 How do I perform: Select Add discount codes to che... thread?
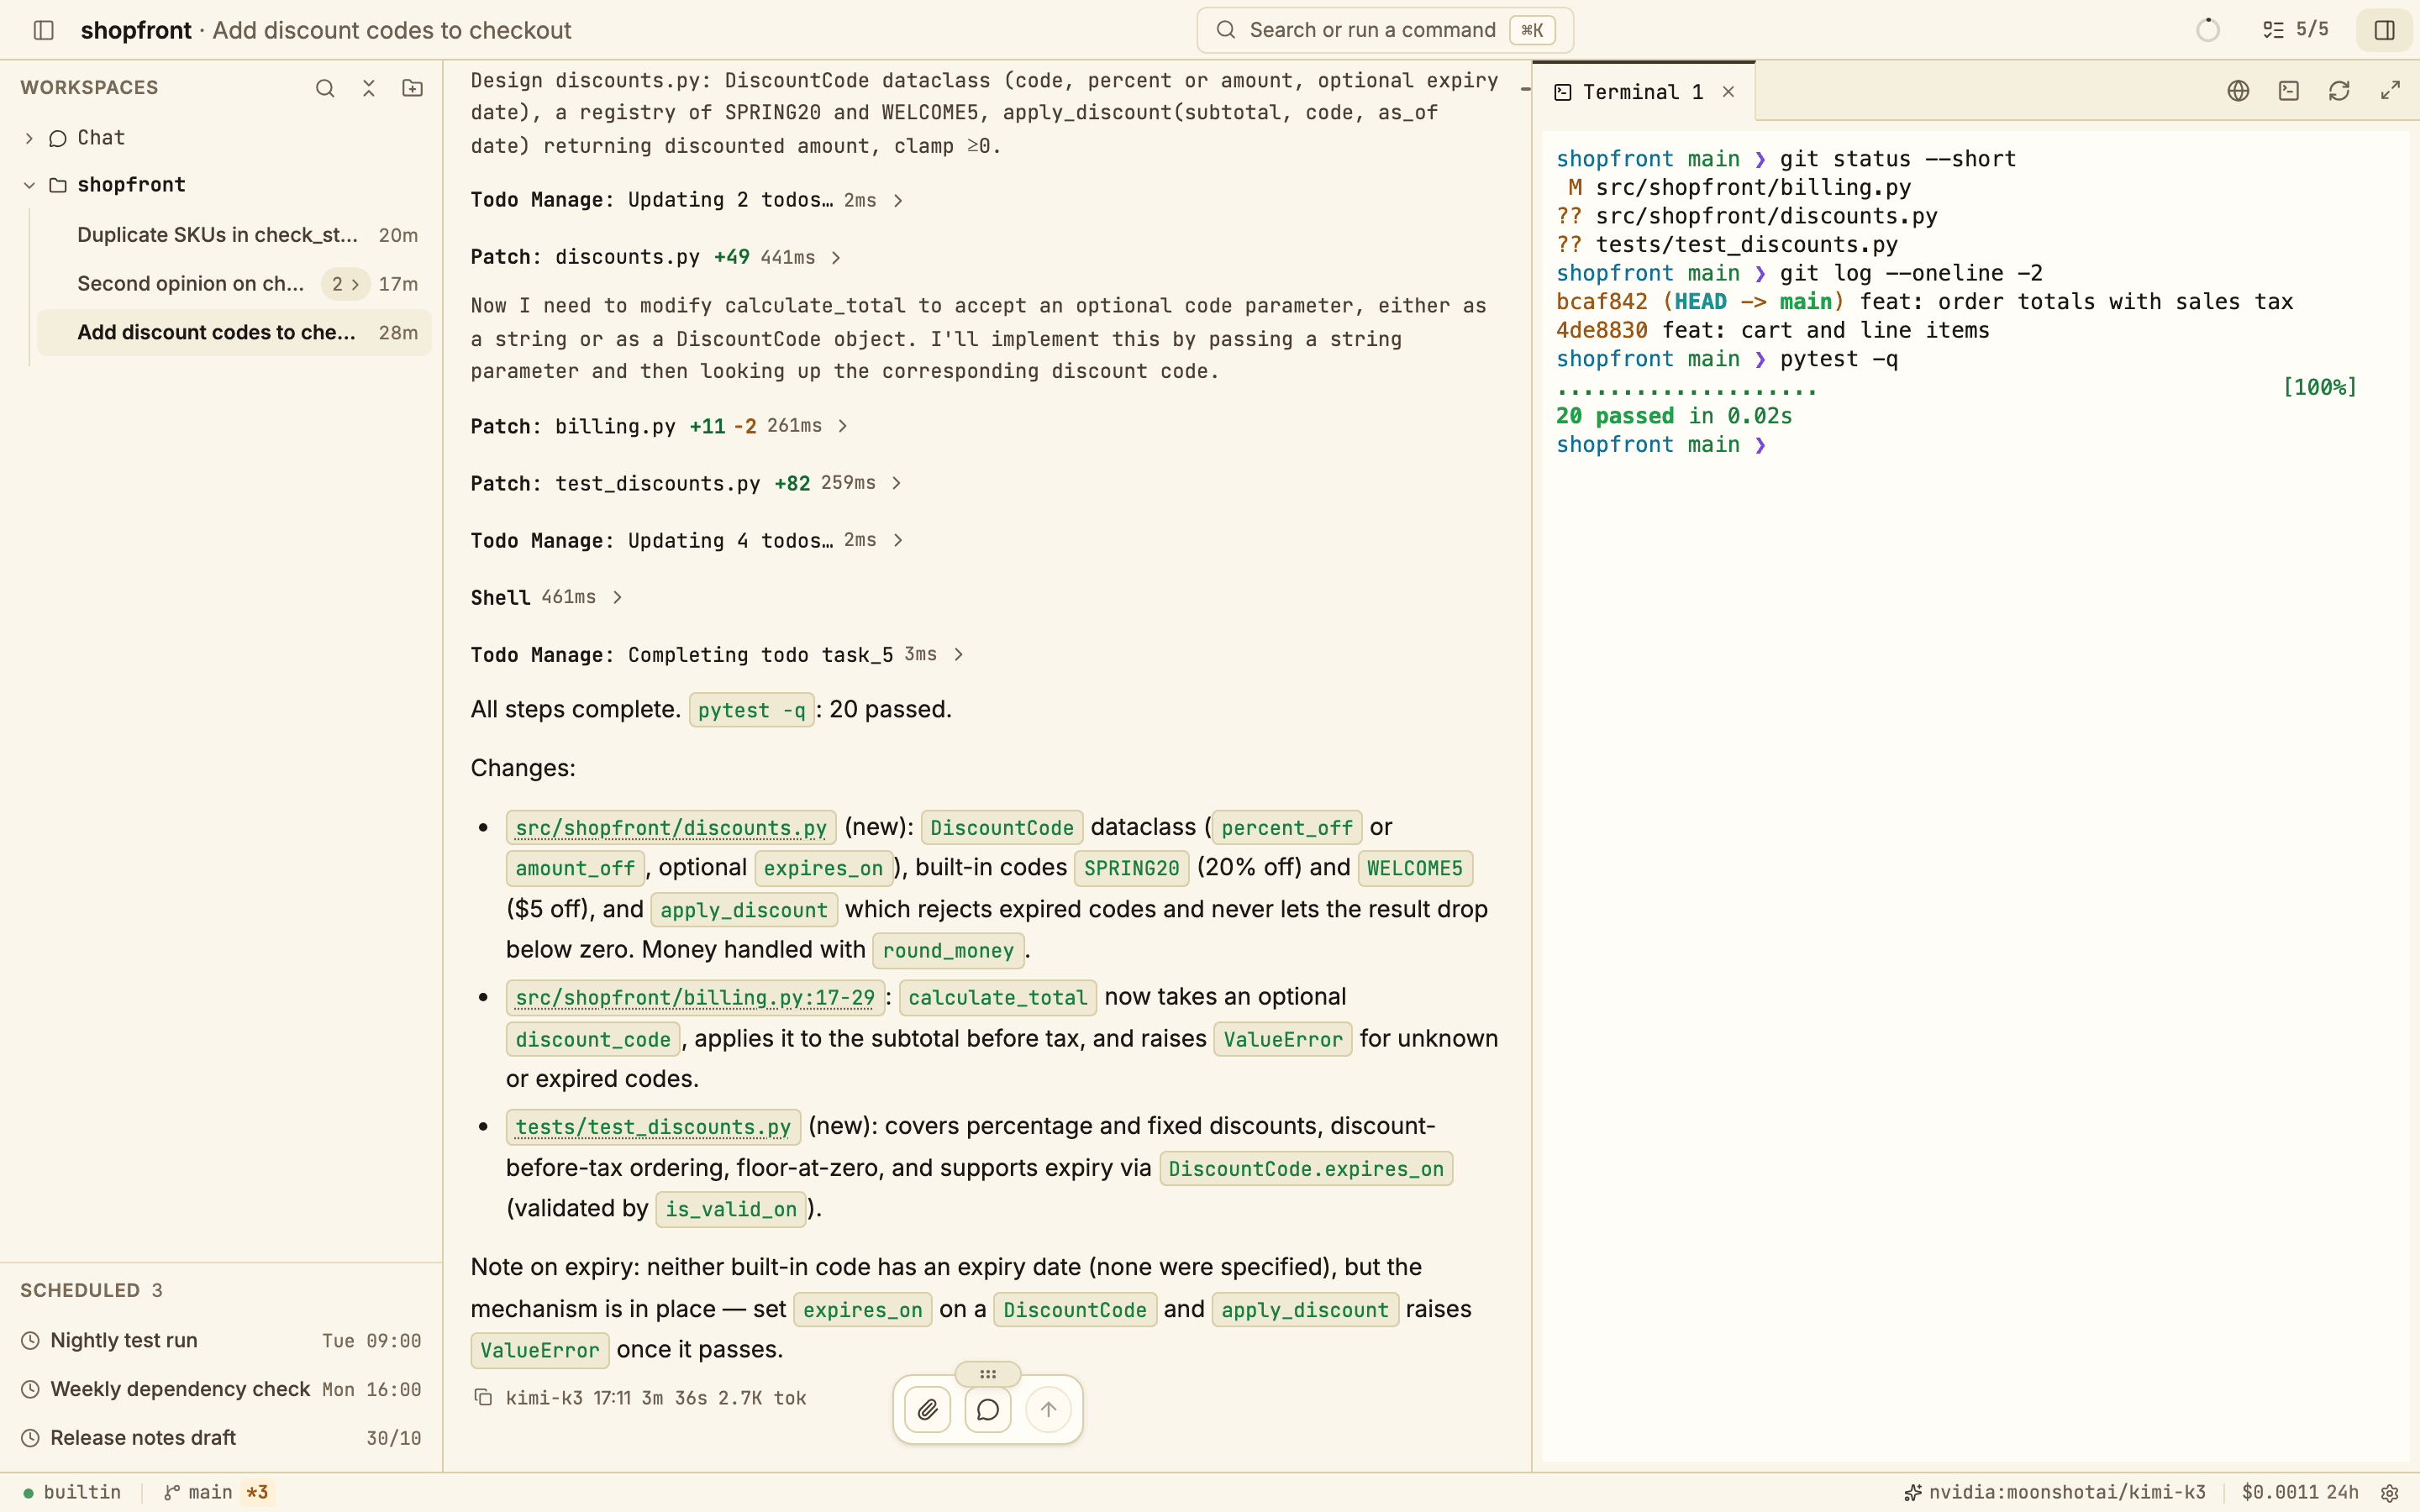(234, 332)
